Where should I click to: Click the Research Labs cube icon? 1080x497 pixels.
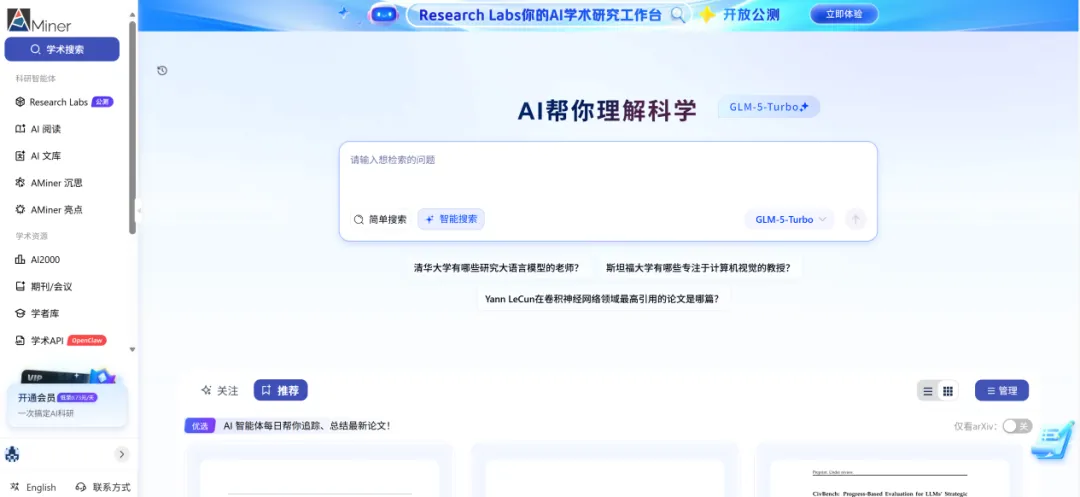pos(20,102)
